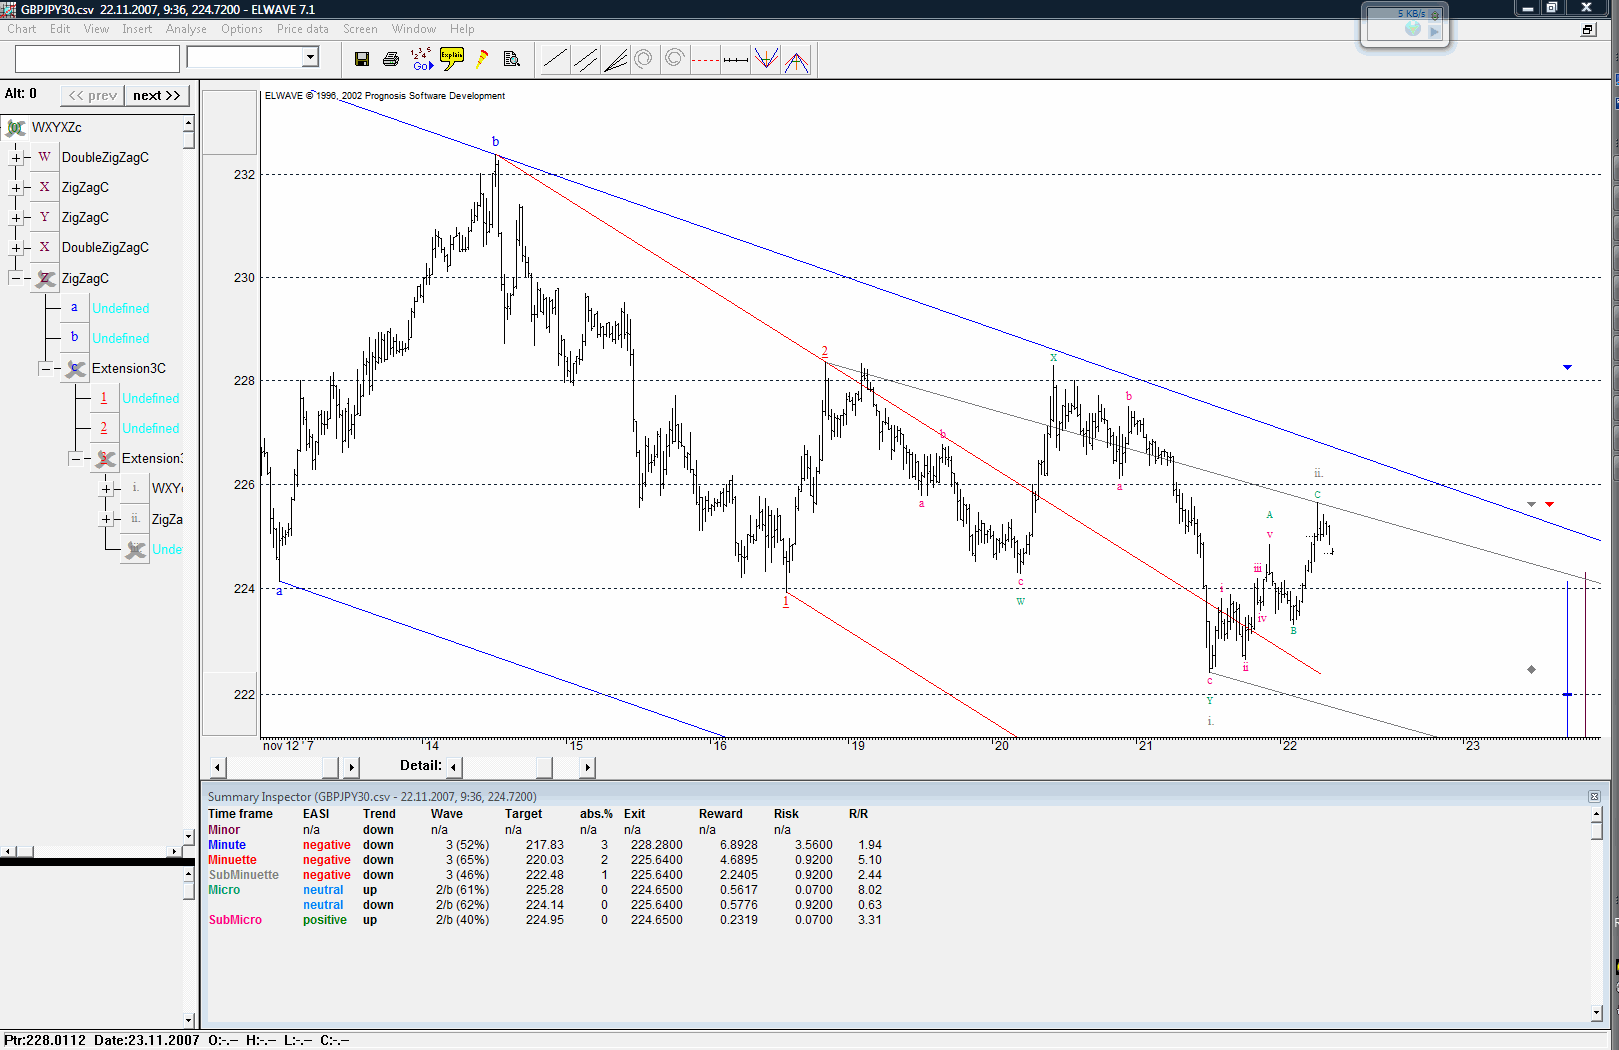Viewport: 1619px width, 1050px height.
Task: Click the crossed-out Z wave icon
Action: 45,278
